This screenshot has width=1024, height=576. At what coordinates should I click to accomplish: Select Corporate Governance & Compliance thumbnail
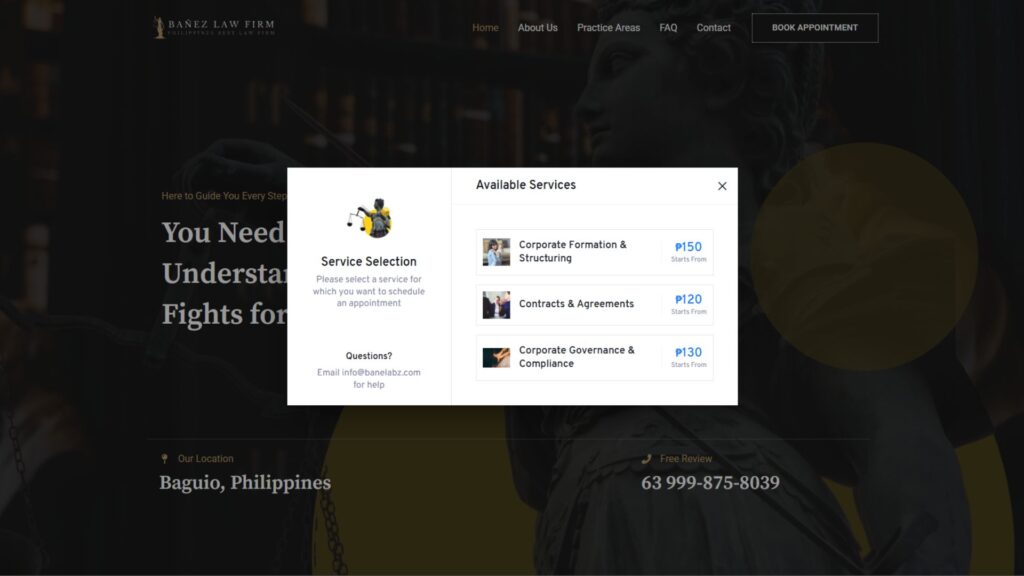pyautogui.click(x=496, y=358)
